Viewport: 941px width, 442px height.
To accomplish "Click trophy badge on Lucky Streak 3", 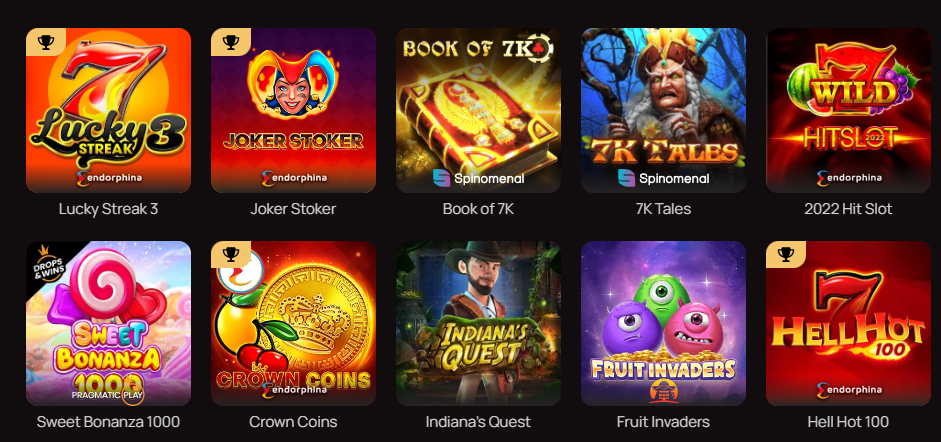I will pos(46,41).
